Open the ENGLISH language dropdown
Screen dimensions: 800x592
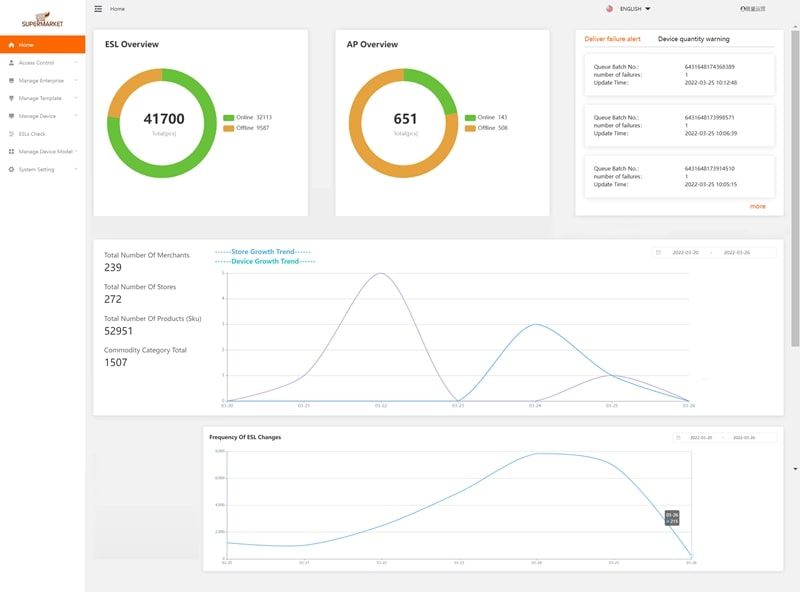[635, 9]
